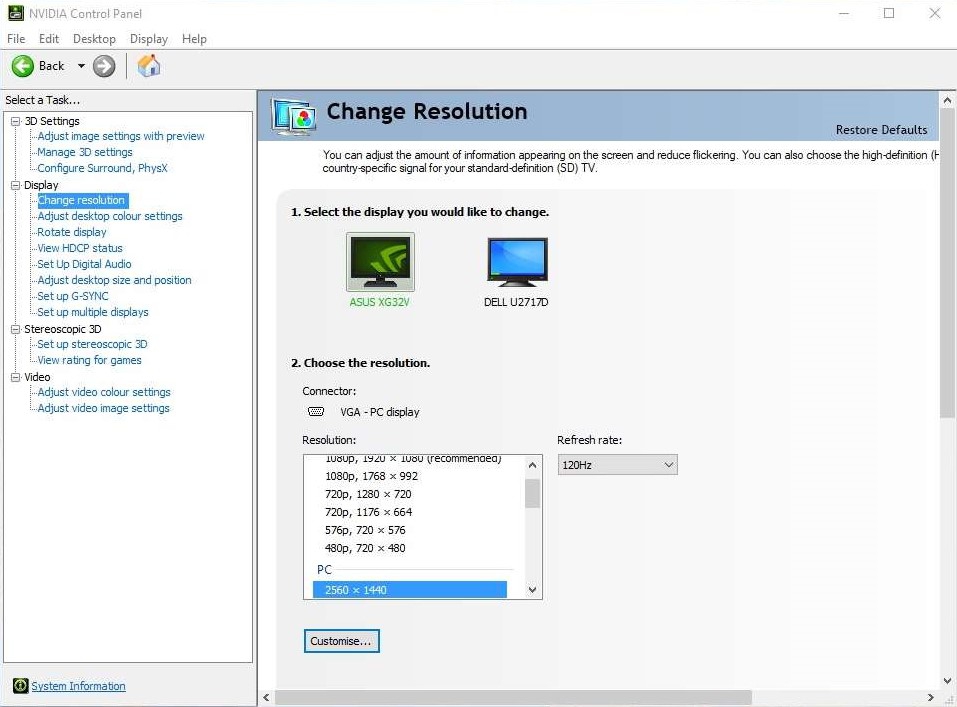957x707 pixels.
Task: Select 1080p, 1768 × 992 resolution
Action: [x=372, y=476]
